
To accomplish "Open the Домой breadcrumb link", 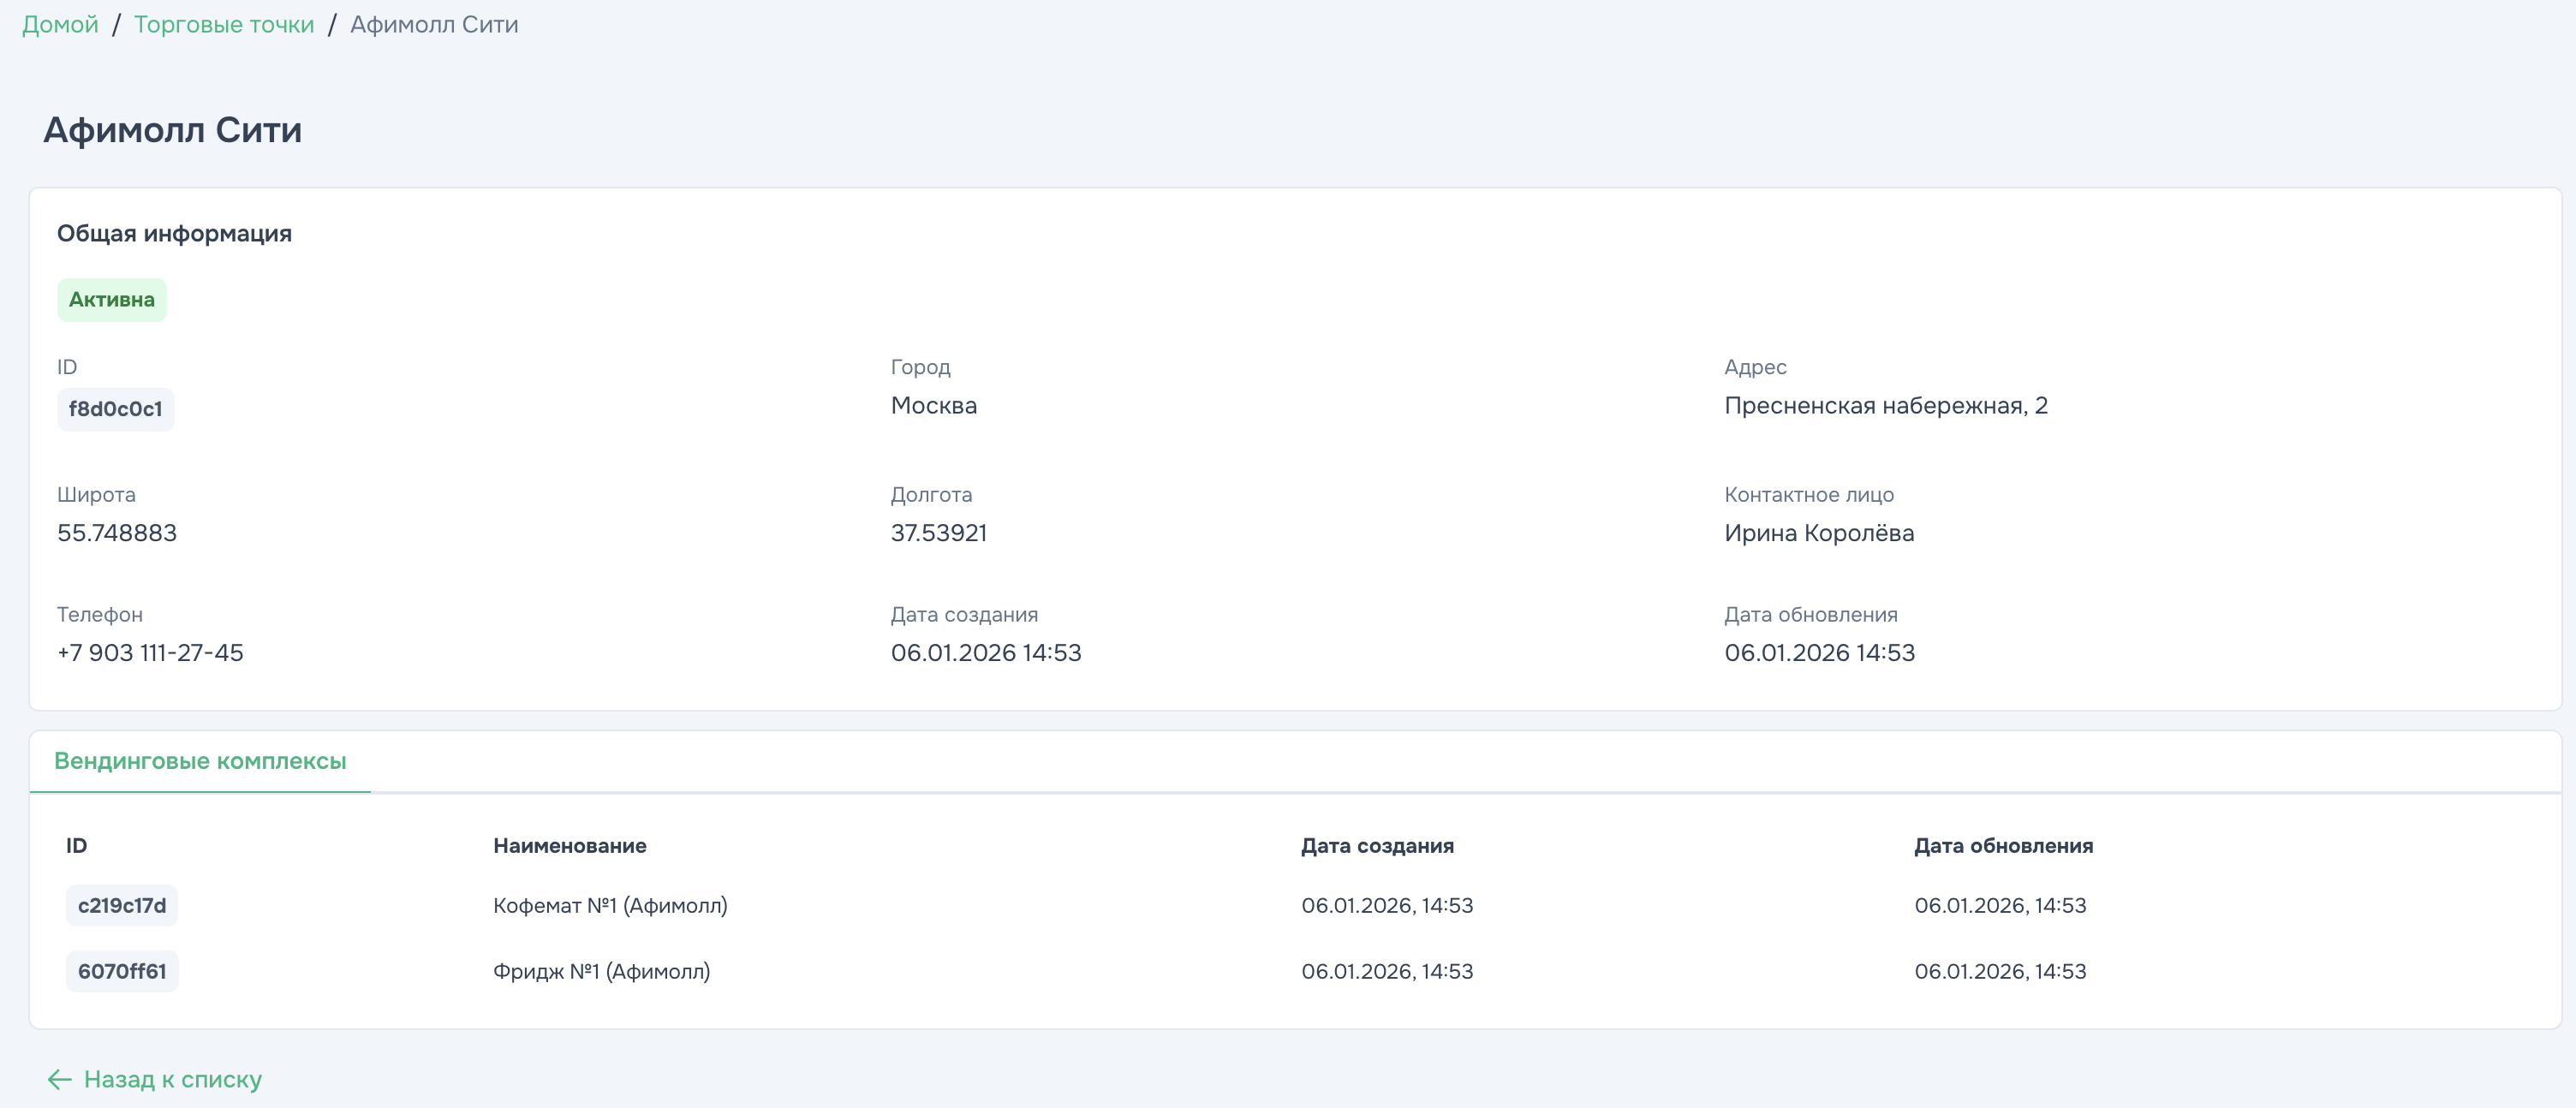I will 60,24.
